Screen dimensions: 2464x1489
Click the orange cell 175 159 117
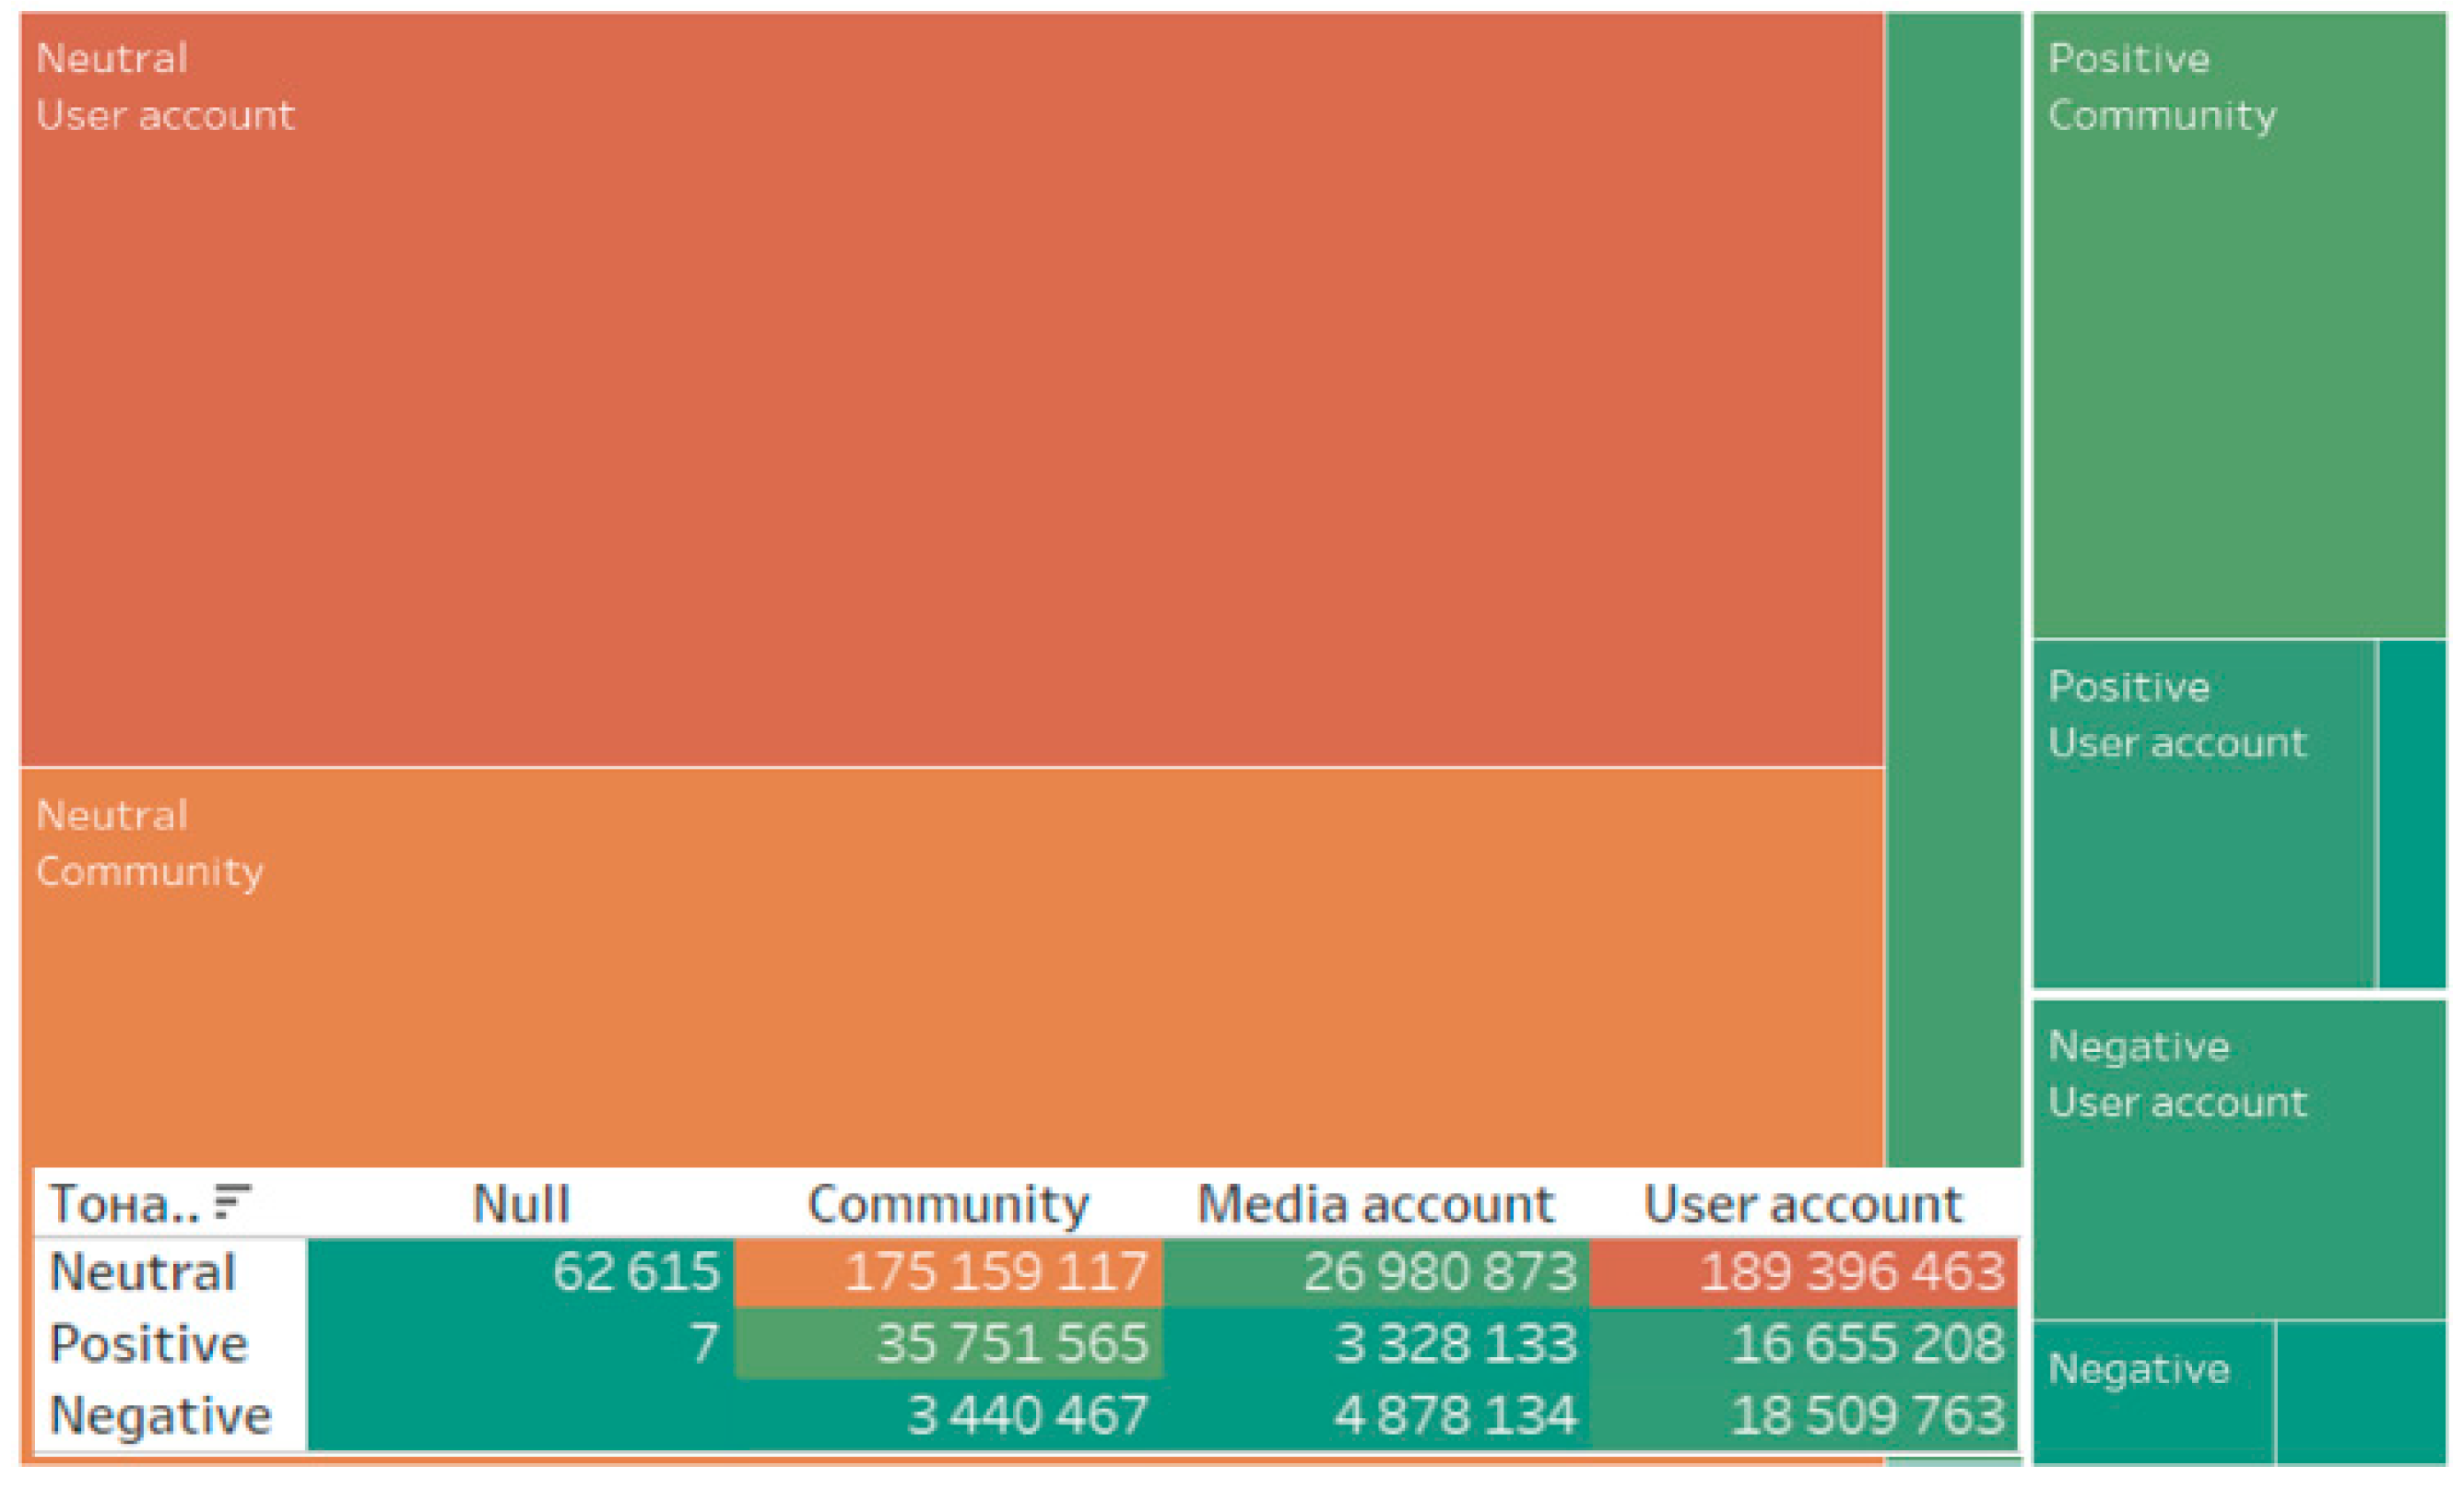(x=948, y=1272)
